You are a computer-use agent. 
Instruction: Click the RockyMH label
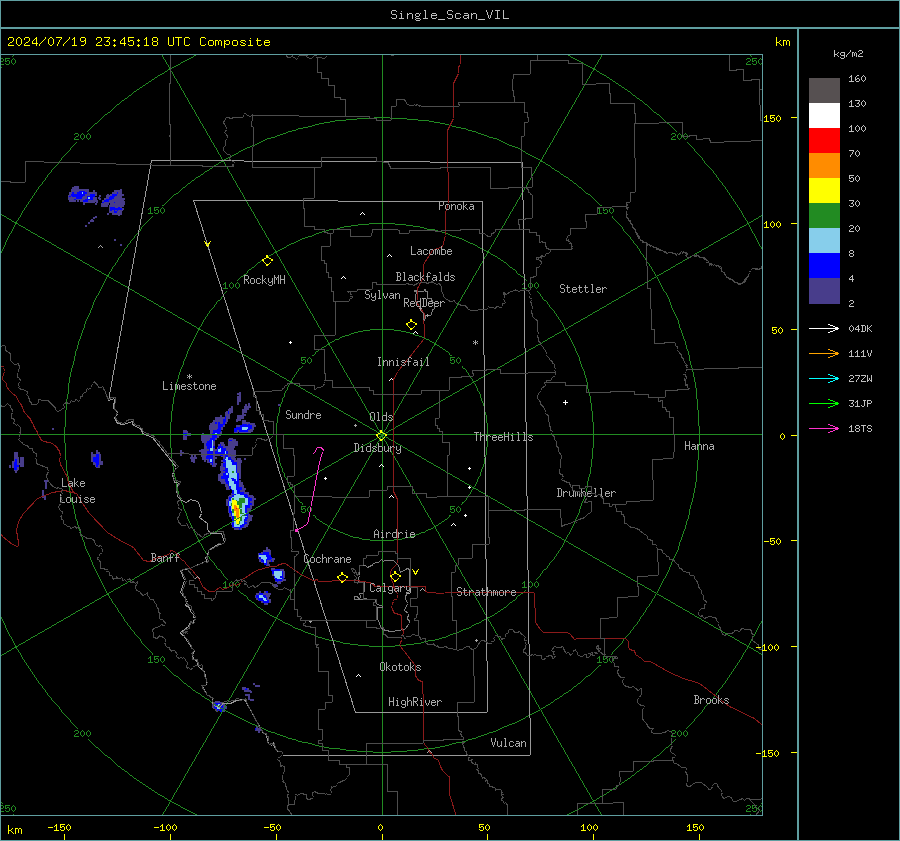point(264,280)
